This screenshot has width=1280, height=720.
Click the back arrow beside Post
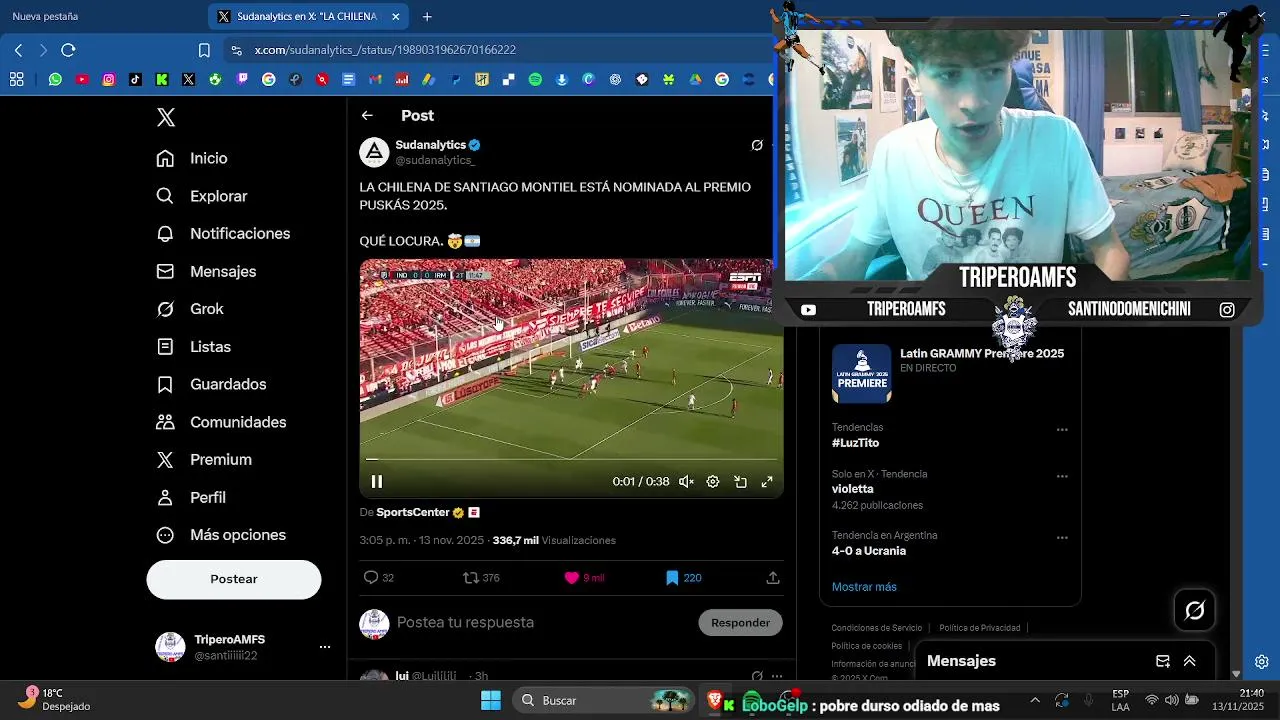[367, 116]
